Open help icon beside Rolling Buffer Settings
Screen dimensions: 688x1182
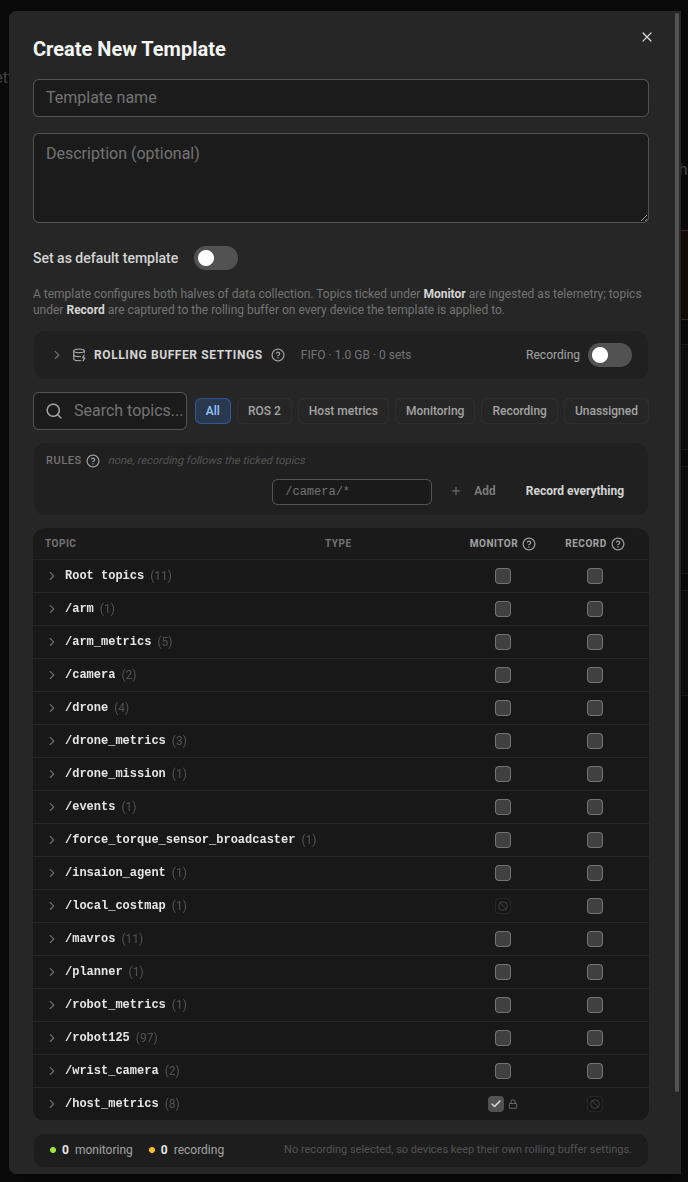278,355
